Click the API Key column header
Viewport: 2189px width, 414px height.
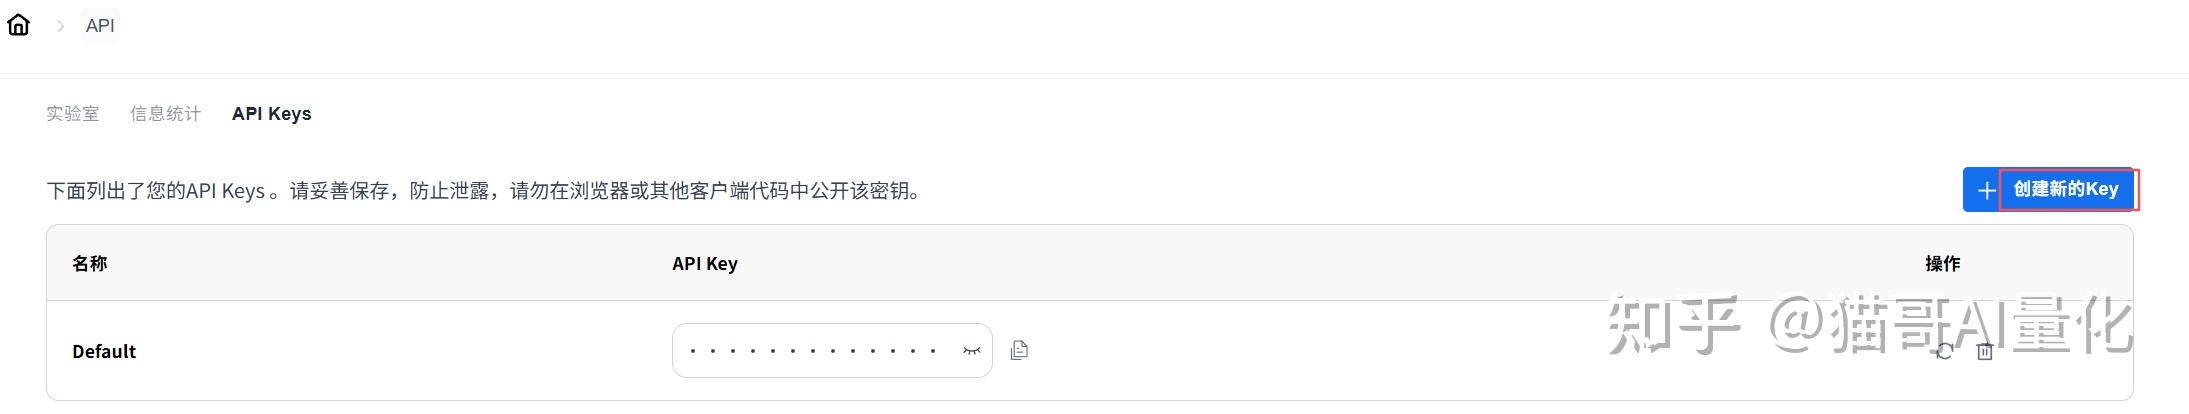[704, 263]
